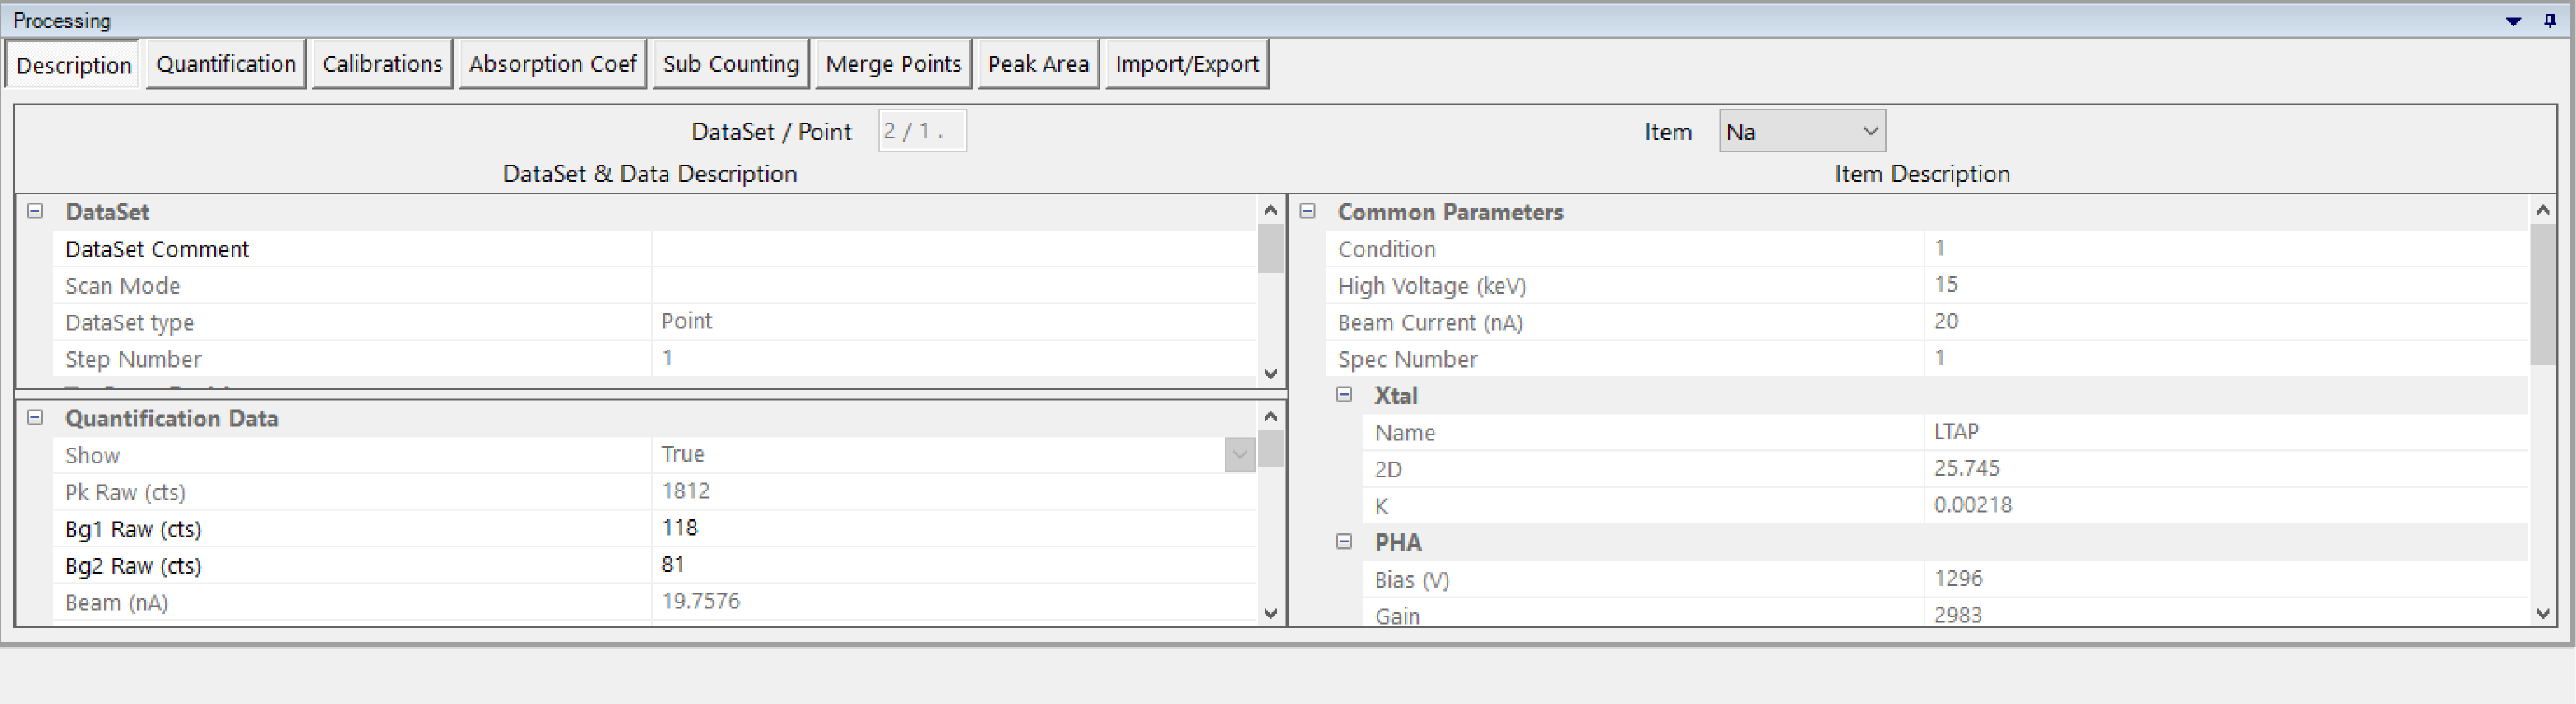Go to the Absorption Coef tab
2576x704 pixels.
coord(552,64)
